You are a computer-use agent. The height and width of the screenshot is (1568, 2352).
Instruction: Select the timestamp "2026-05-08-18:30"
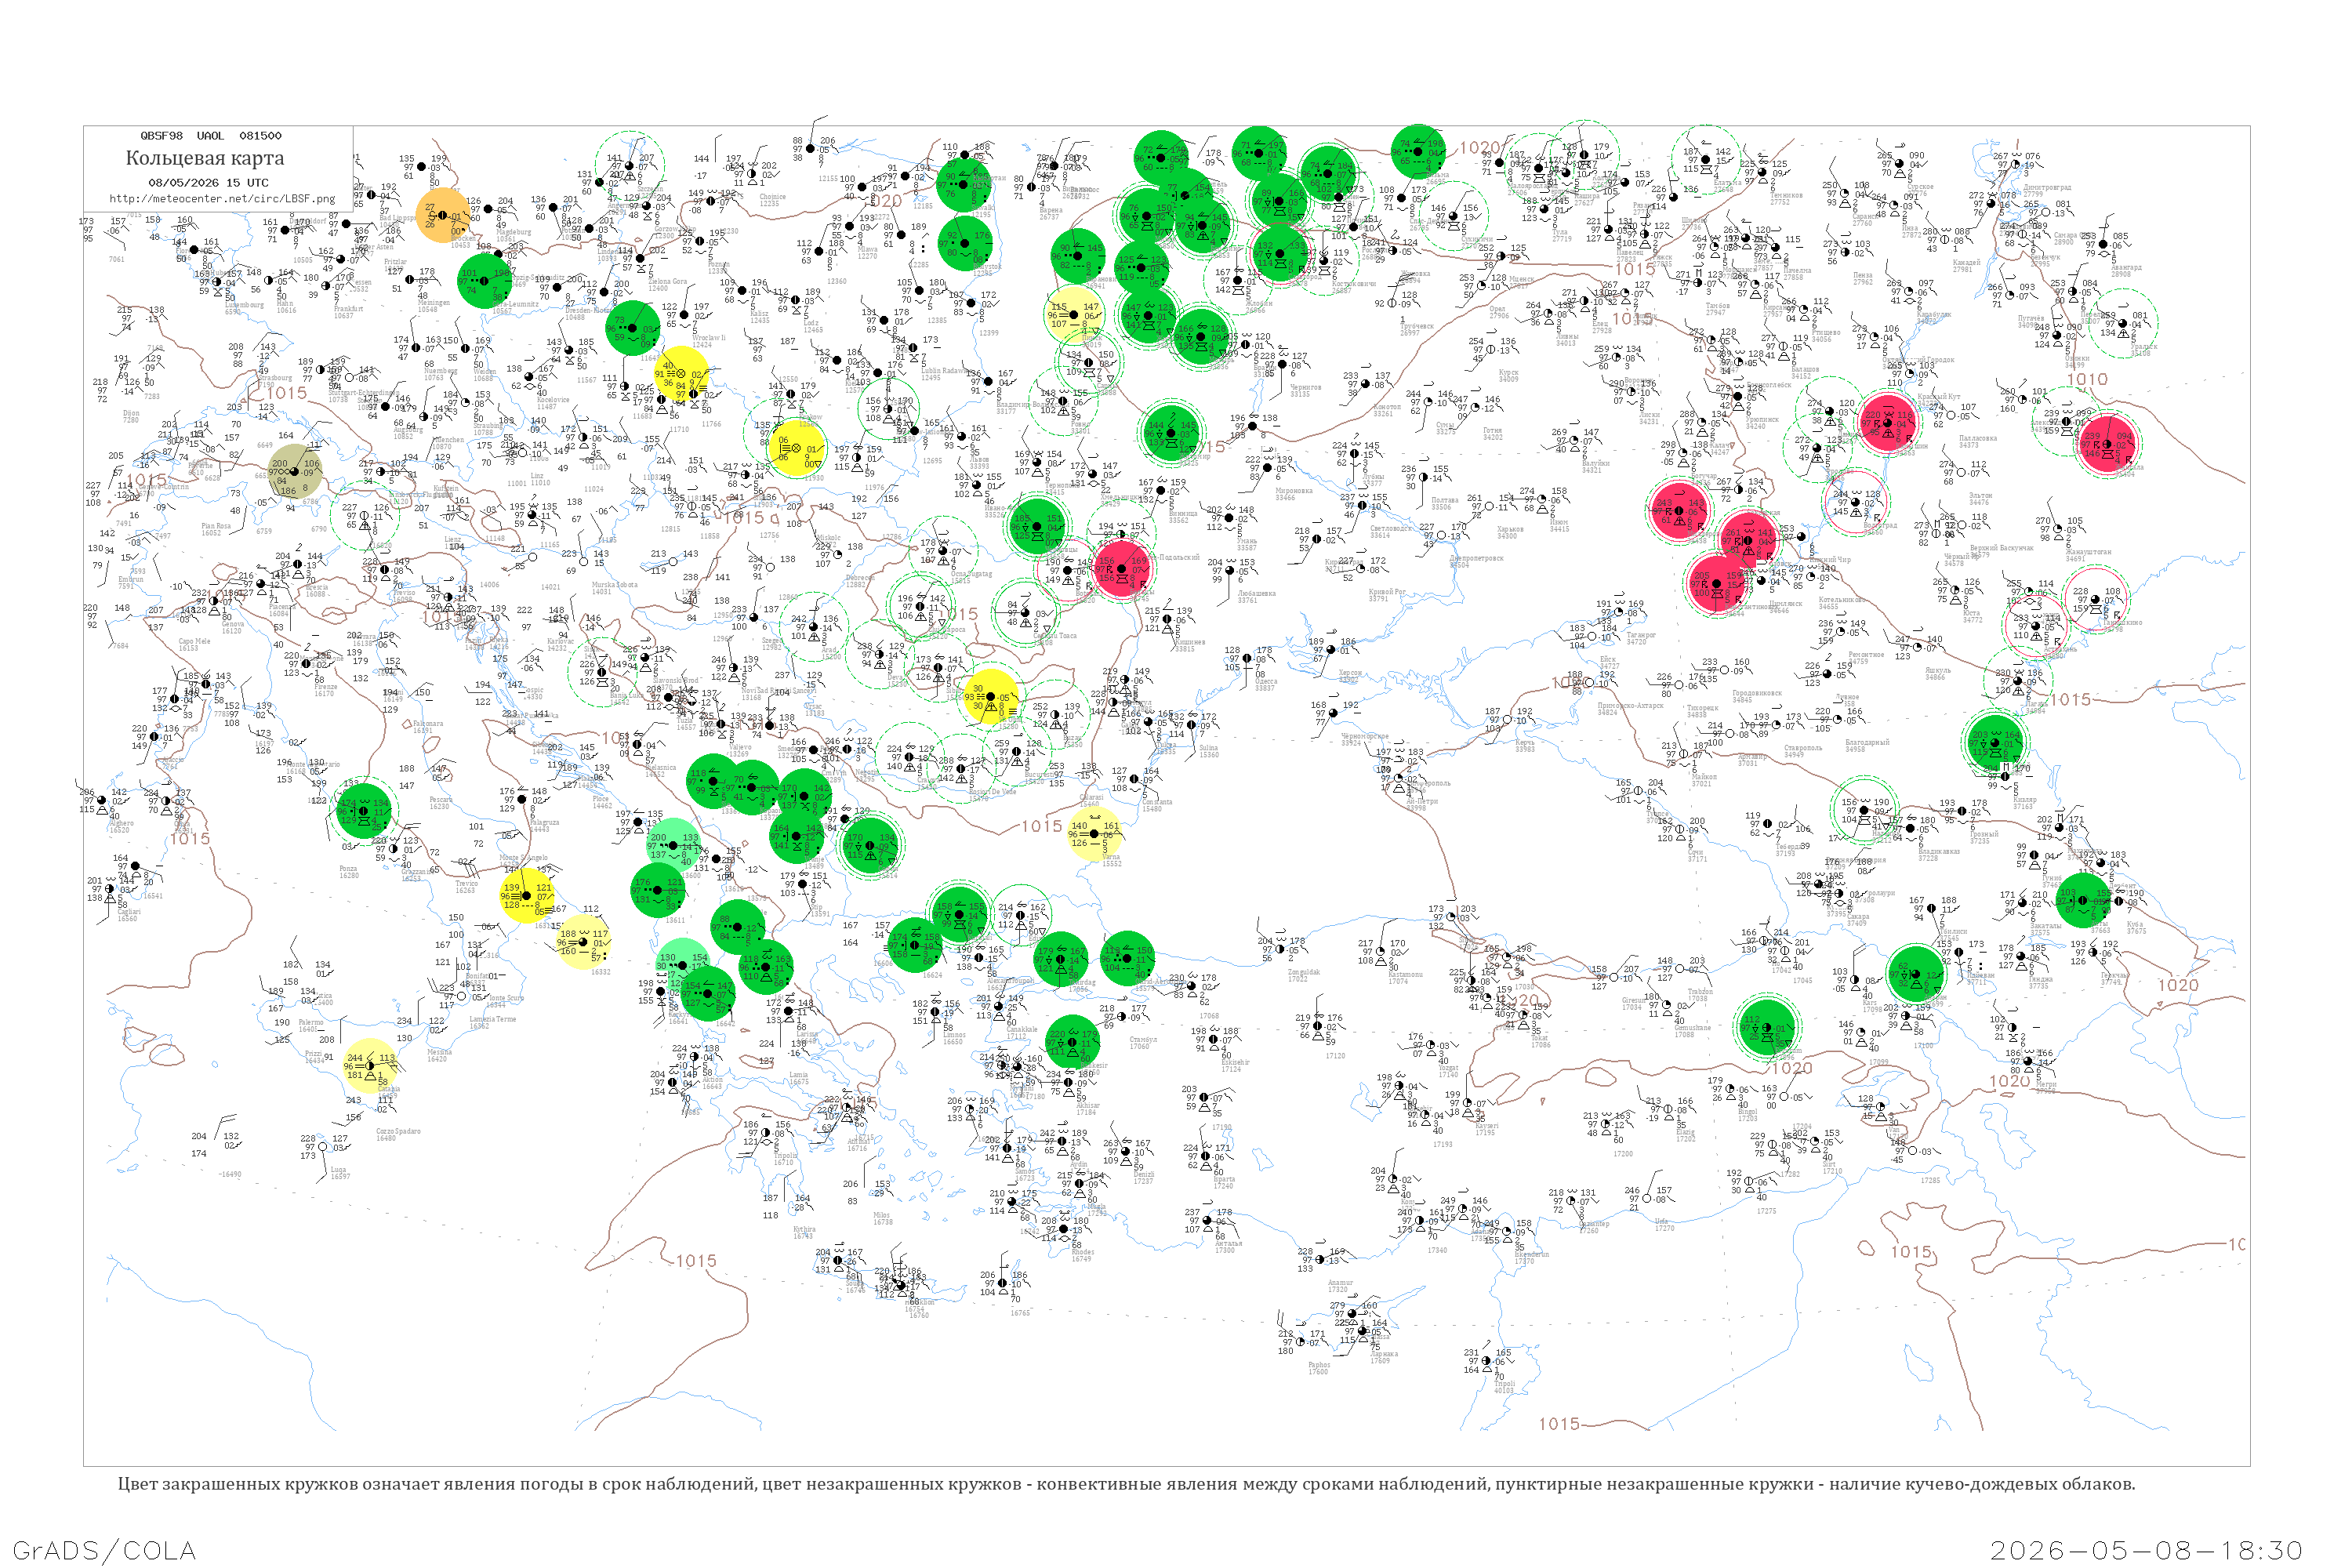2146,1550
